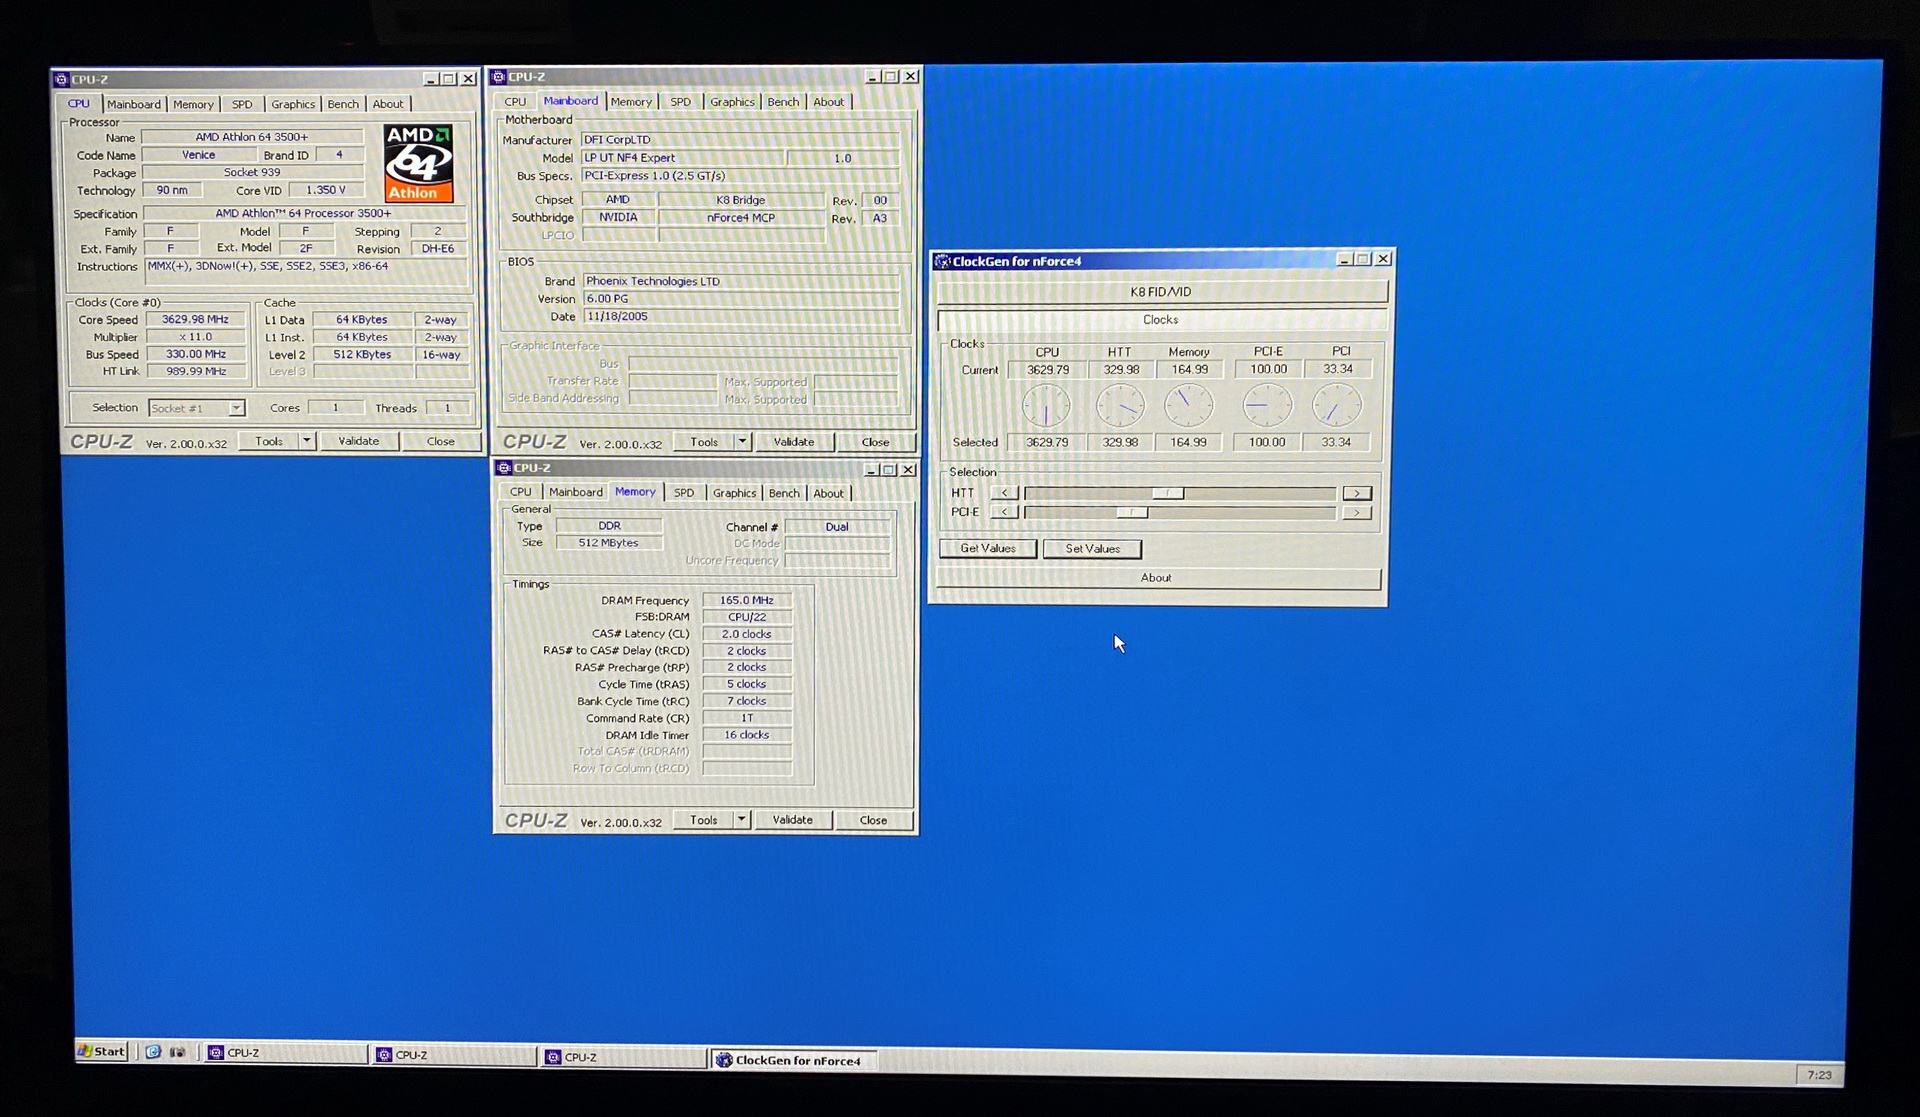
Task: Open Tools dropdown arrow in Memory window
Action: tap(741, 819)
